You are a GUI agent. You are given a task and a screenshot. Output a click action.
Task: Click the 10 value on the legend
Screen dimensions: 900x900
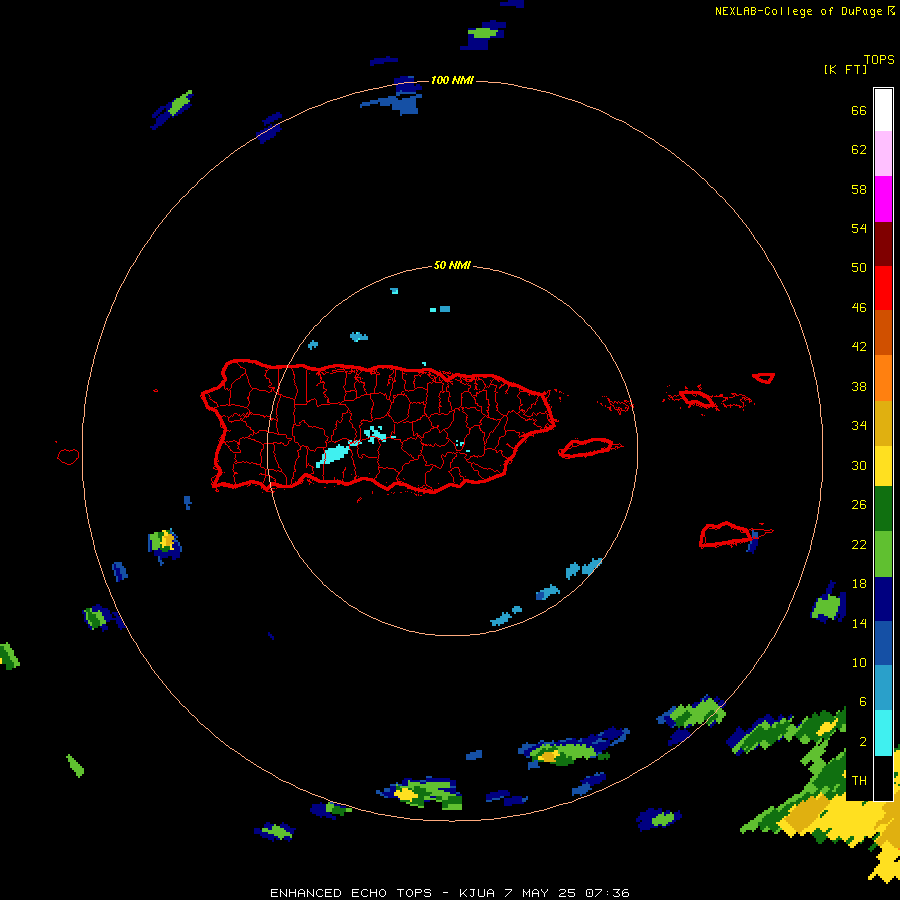coord(859,663)
